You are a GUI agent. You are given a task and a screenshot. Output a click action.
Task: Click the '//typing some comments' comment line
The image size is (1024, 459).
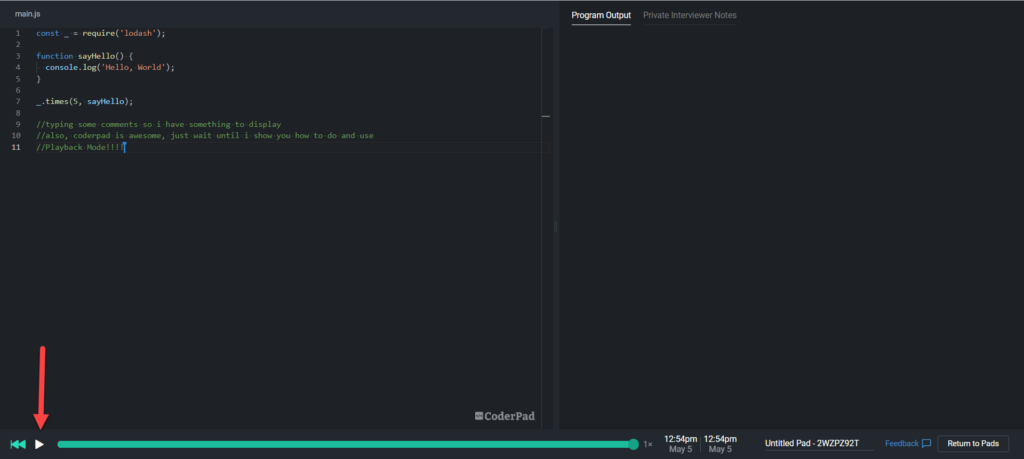tap(159, 124)
